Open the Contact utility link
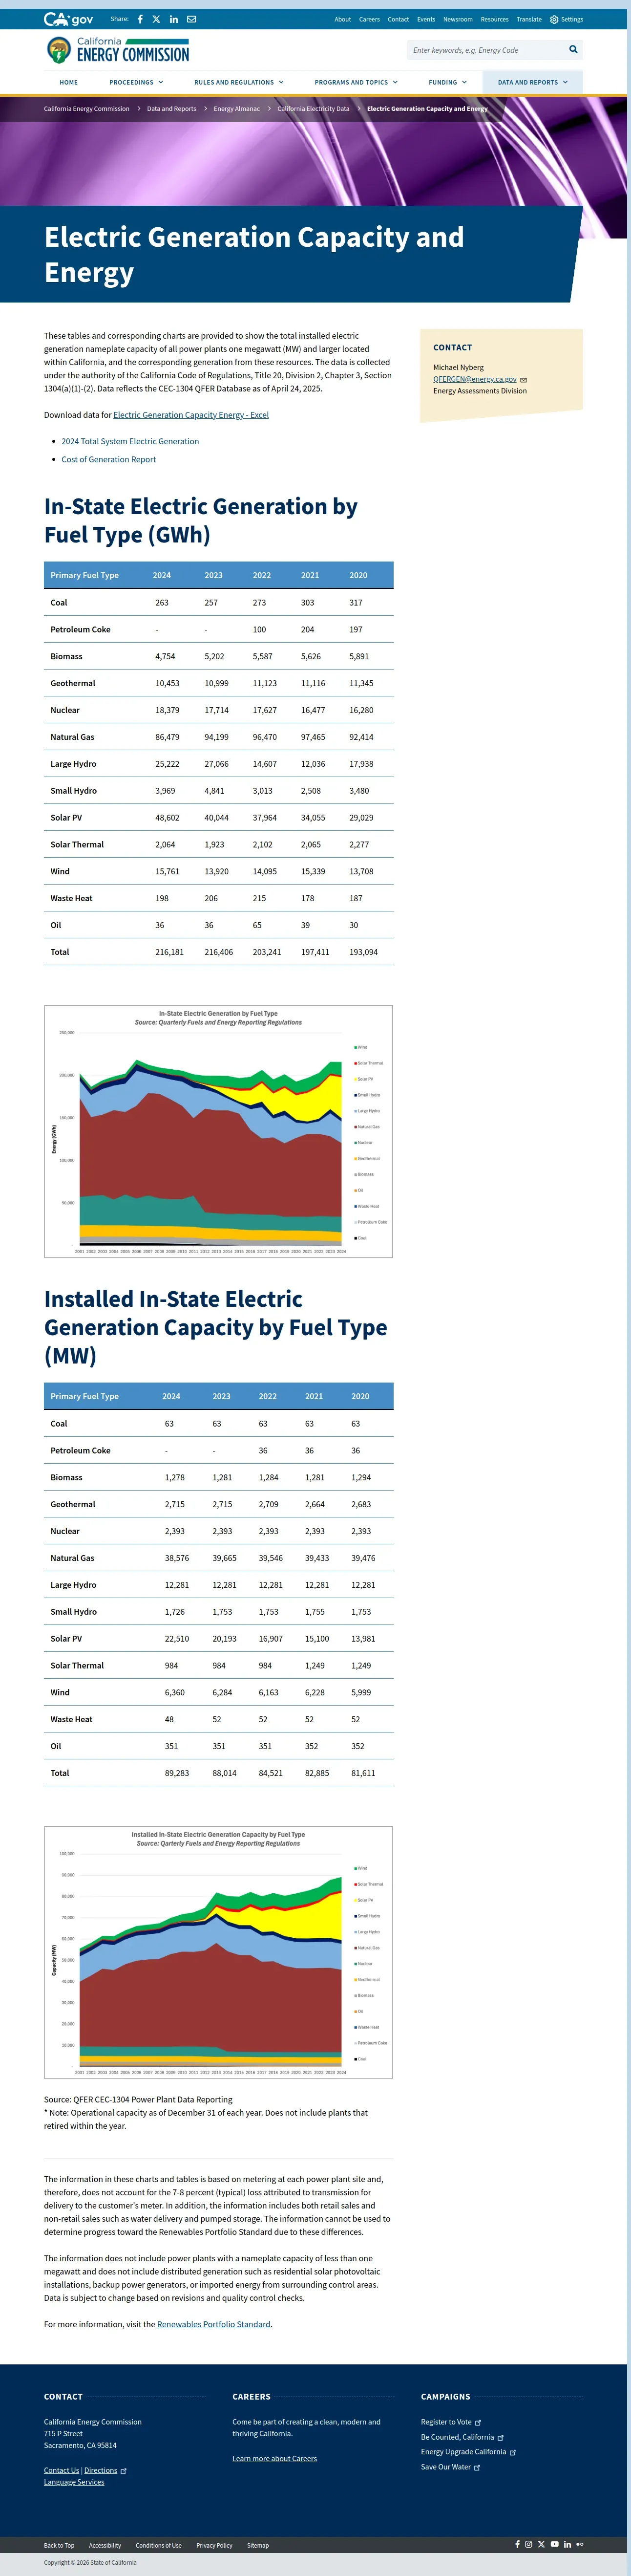The width and height of the screenshot is (631, 2576). tap(398, 19)
